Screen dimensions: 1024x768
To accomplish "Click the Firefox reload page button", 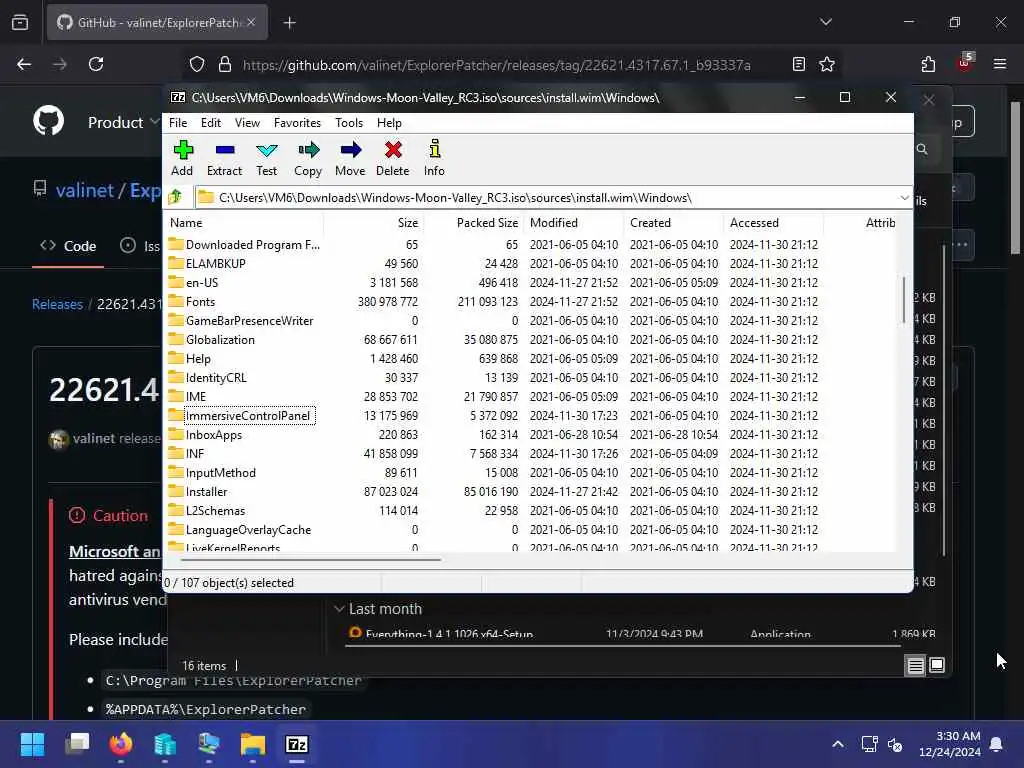I will (x=96, y=64).
